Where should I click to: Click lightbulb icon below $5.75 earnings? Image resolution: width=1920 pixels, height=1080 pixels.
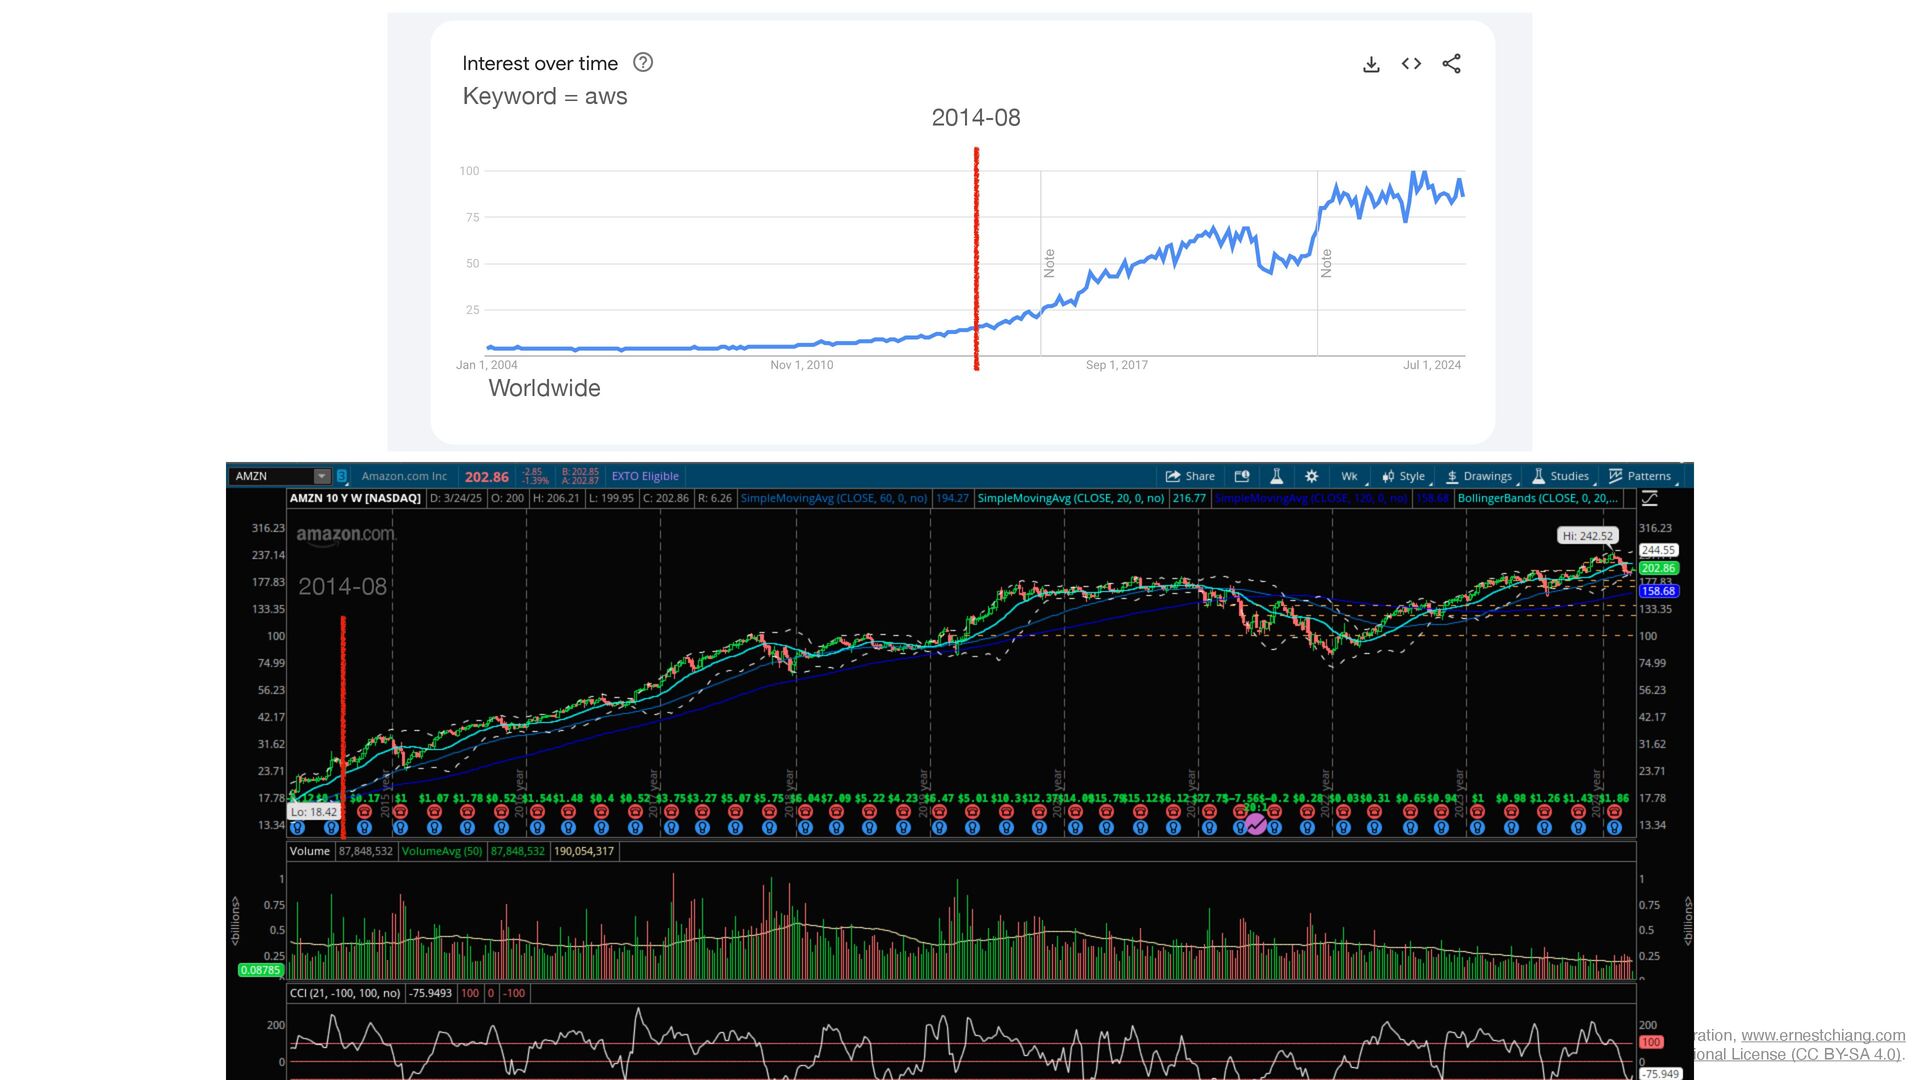pos(769,827)
